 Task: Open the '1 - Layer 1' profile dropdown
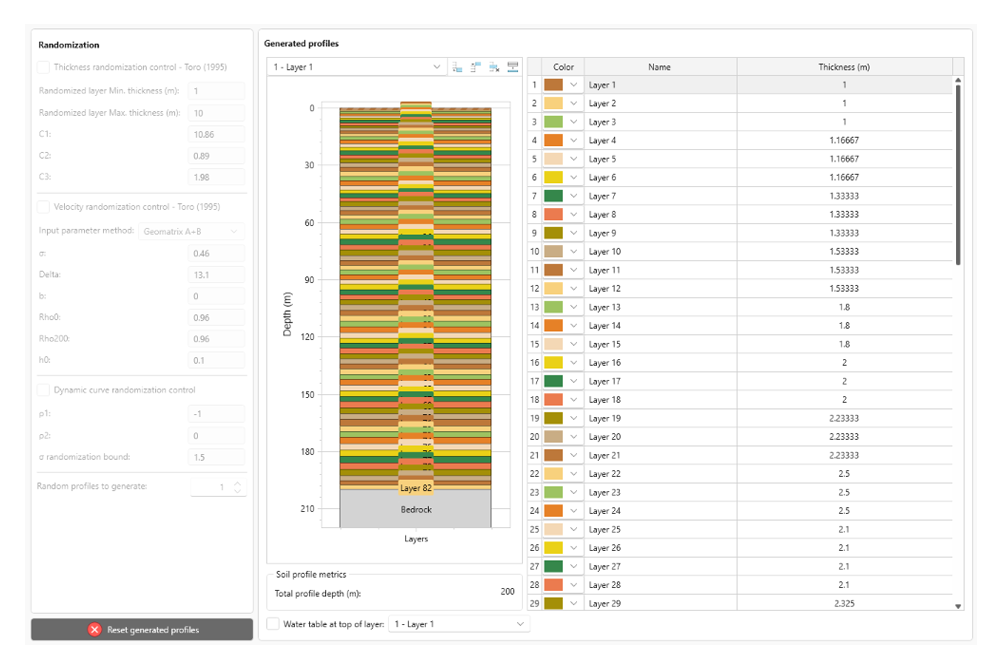coord(357,67)
